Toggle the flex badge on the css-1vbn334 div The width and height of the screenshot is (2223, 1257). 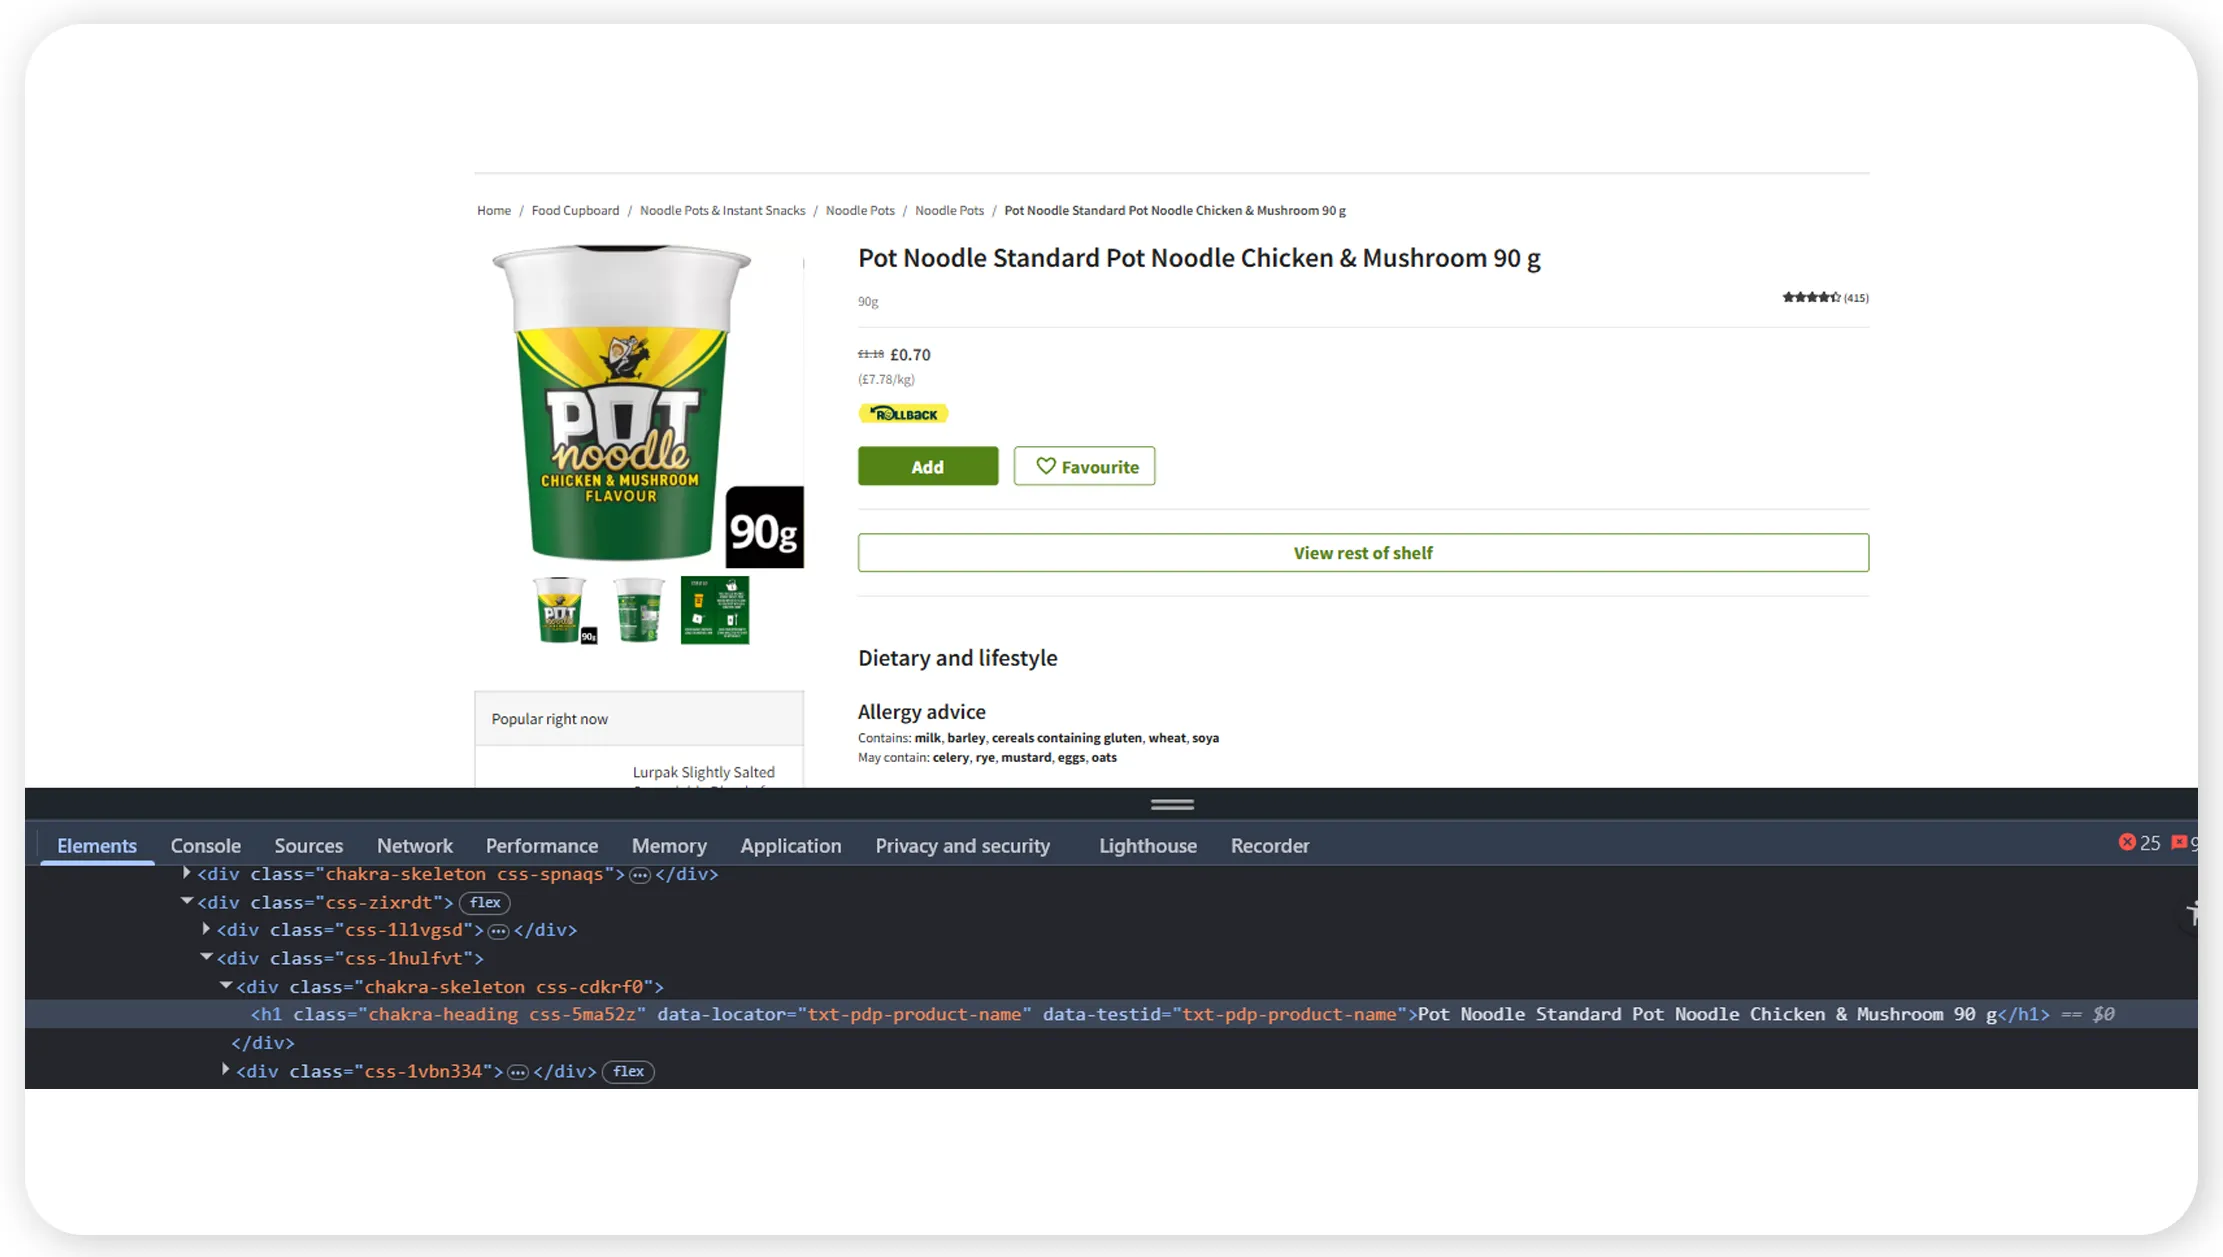628,1071
